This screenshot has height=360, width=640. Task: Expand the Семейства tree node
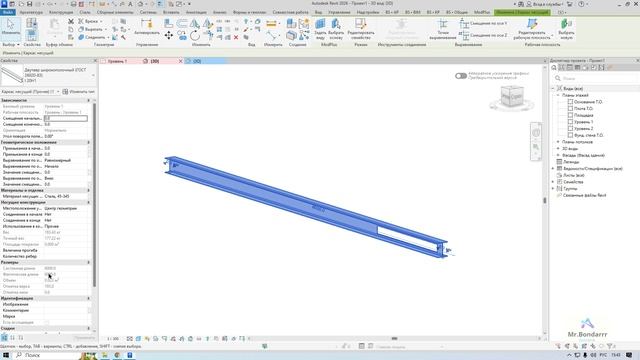(x=553, y=182)
